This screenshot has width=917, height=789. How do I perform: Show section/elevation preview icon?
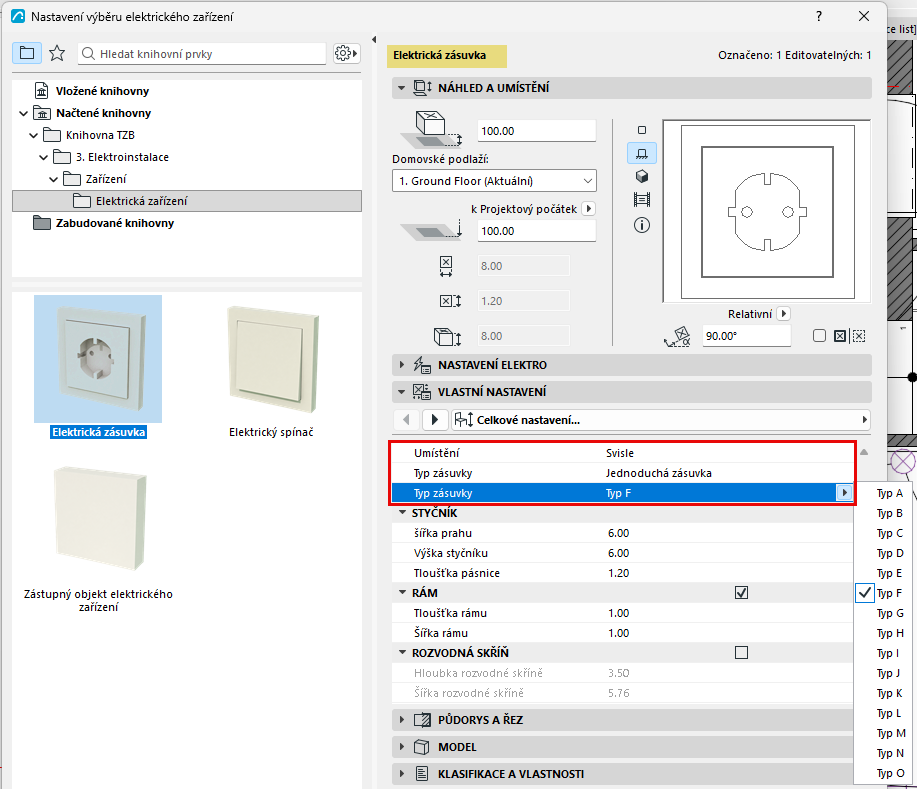pyautogui.click(x=642, y=200)
